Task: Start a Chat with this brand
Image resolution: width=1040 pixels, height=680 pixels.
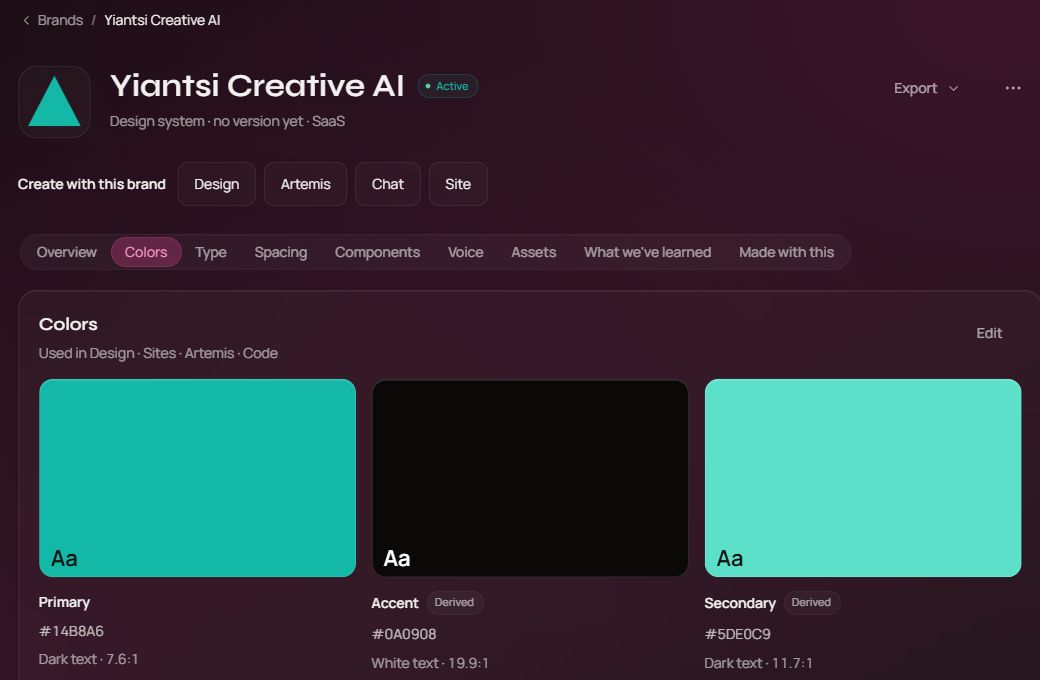Action: pos(387,184)
